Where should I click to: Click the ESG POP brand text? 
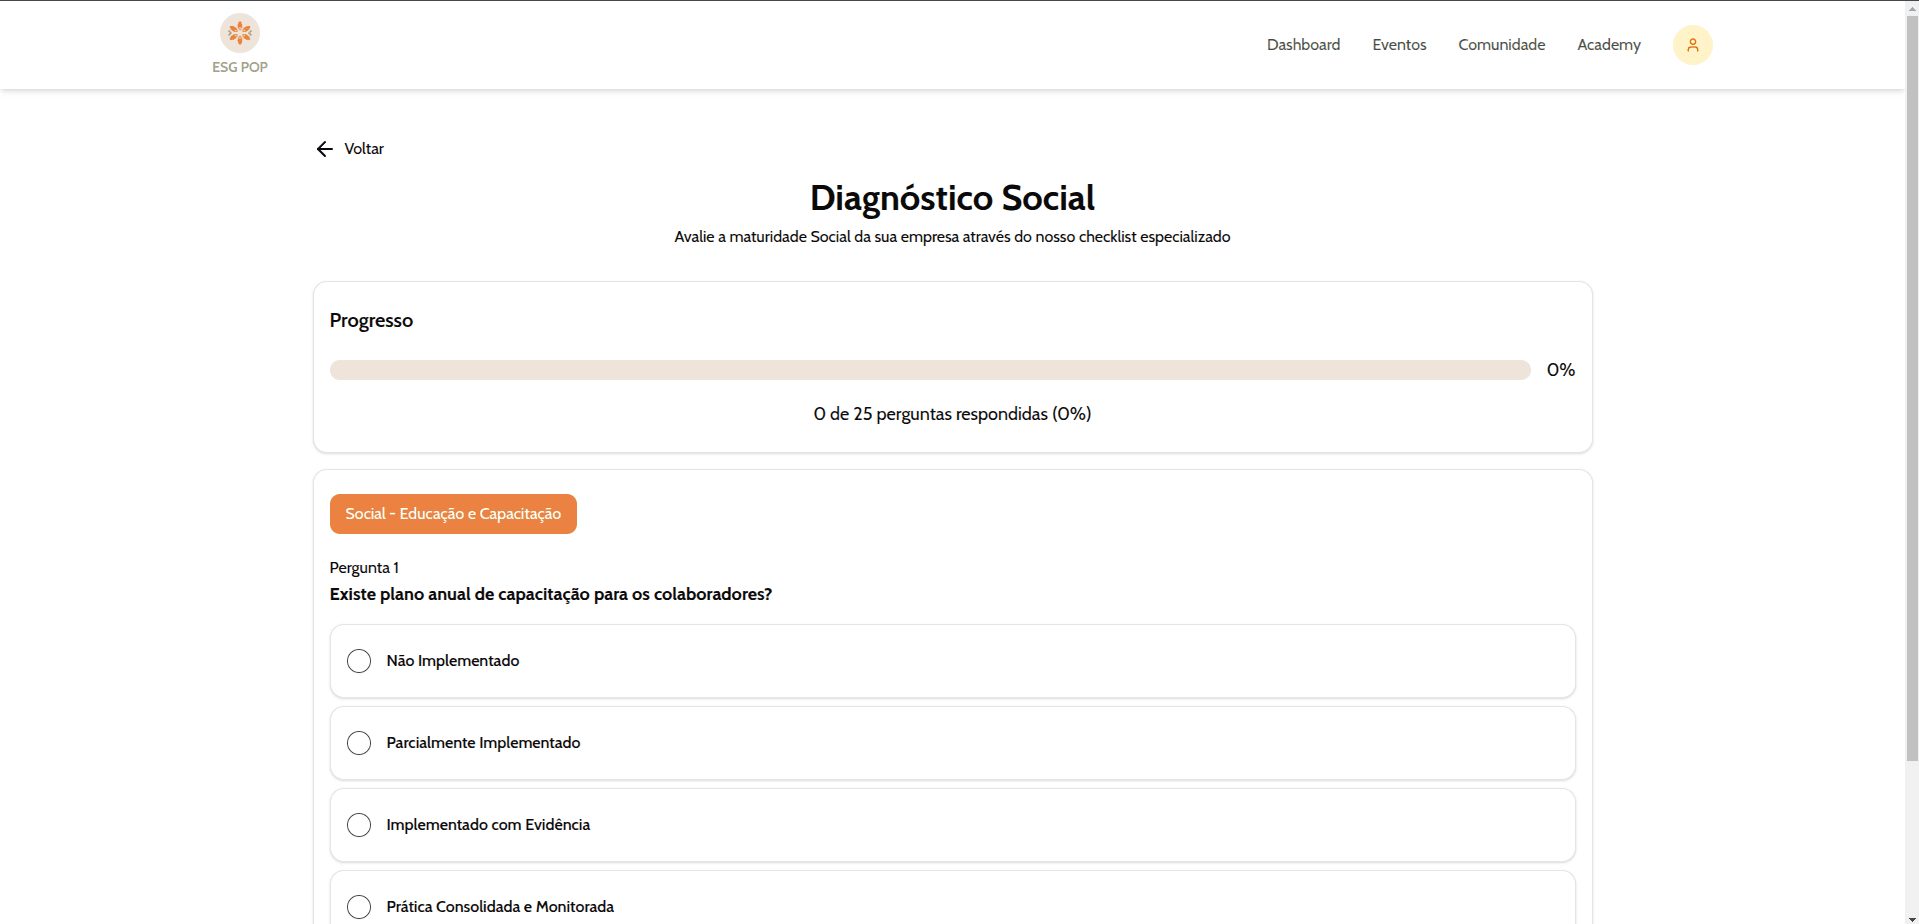(240, 67)
